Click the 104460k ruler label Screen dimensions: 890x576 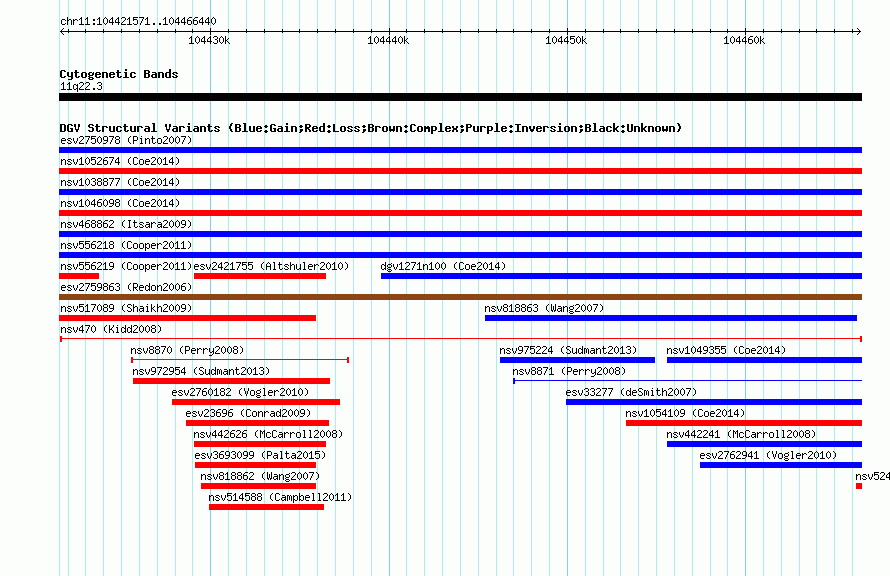(744, 40)
